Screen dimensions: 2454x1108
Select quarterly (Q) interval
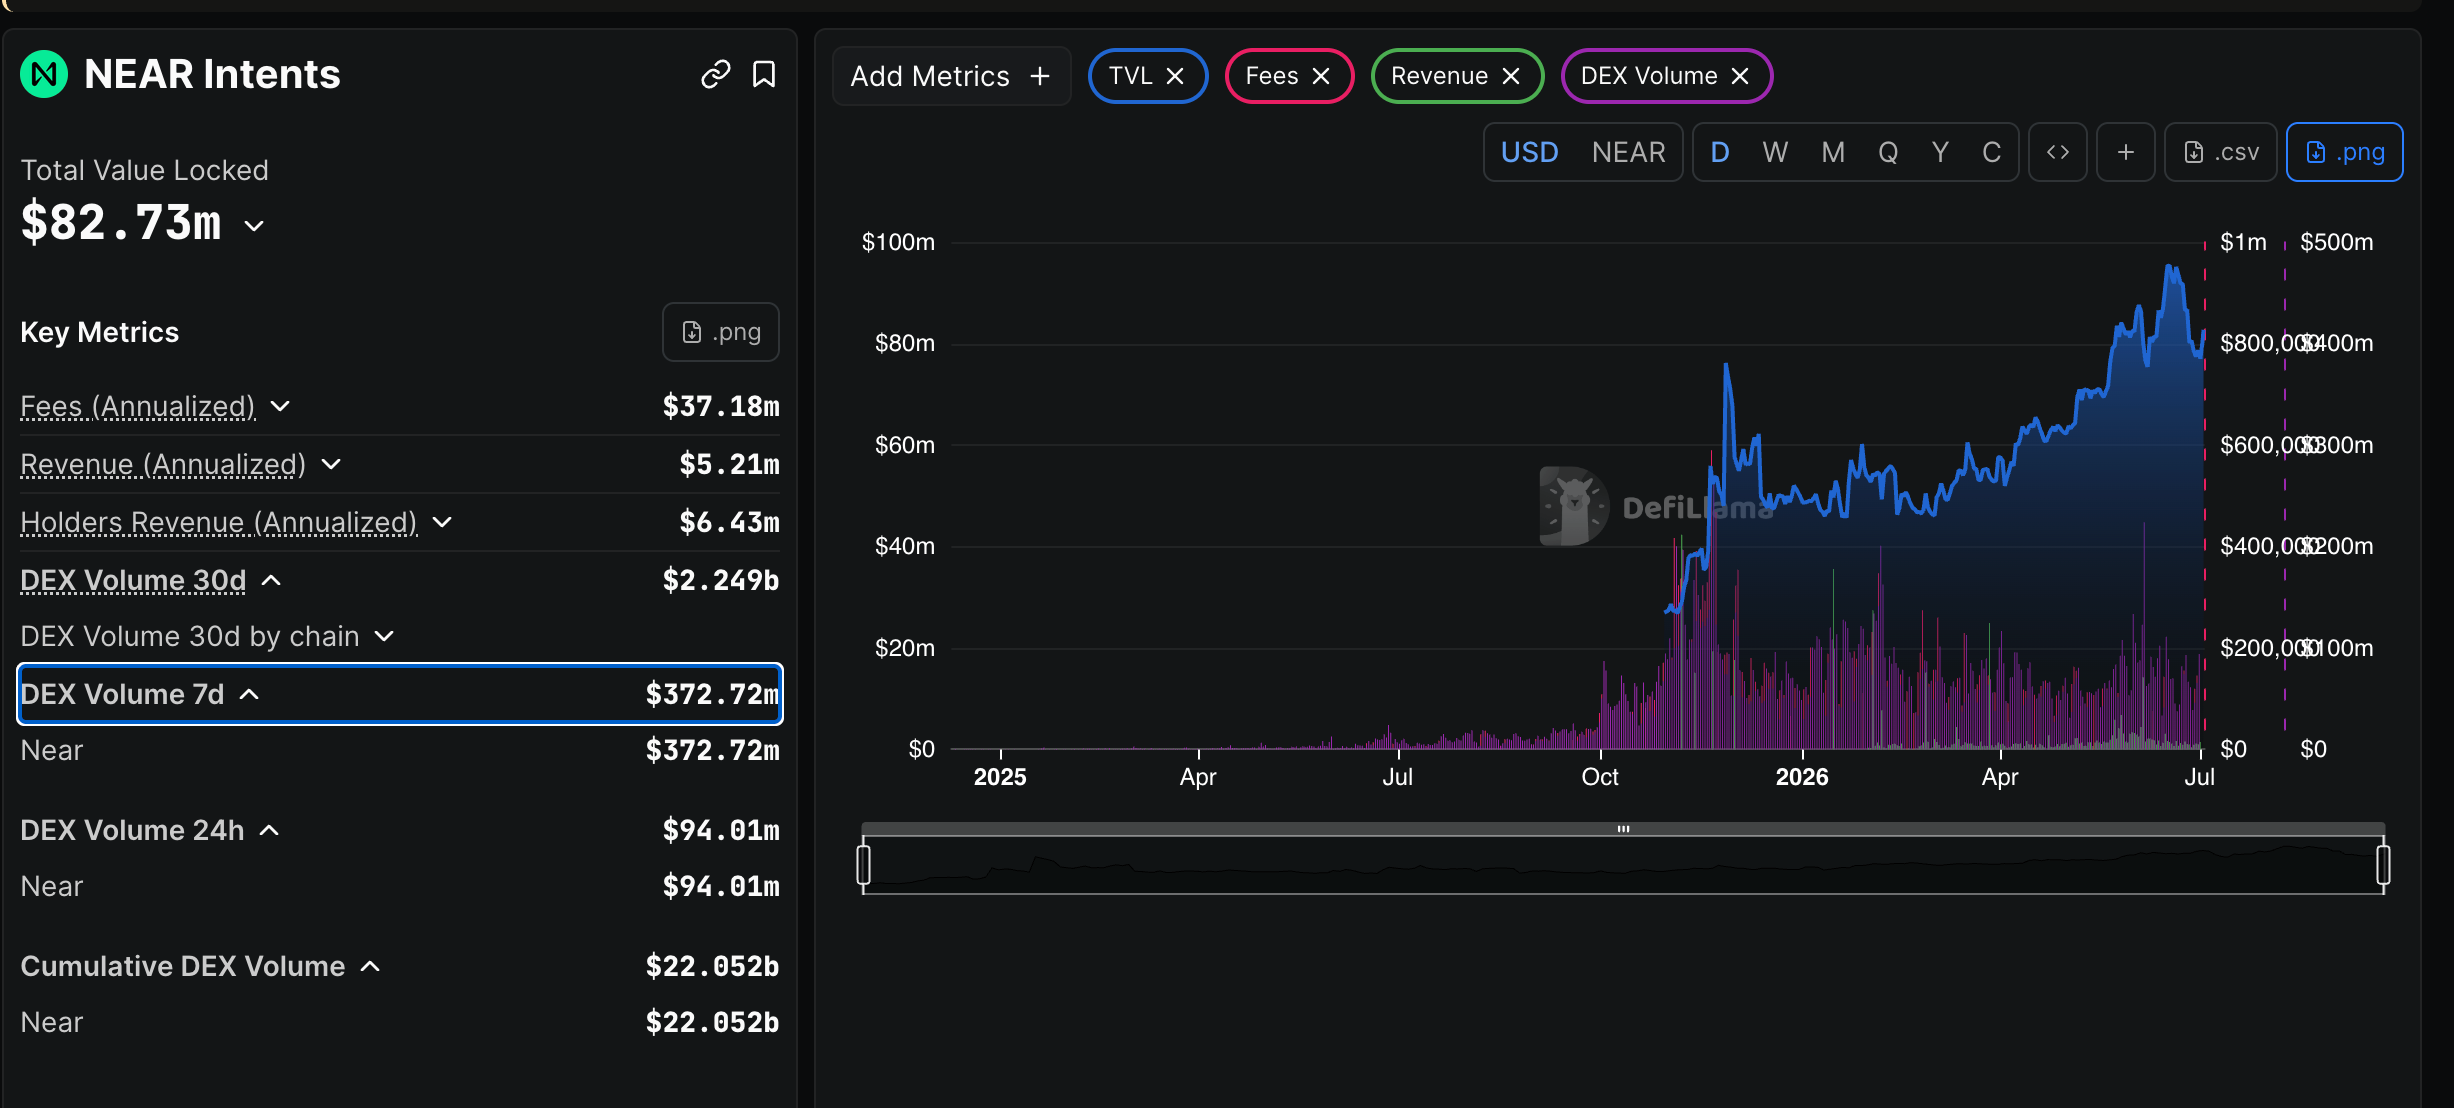point(1888,152)
